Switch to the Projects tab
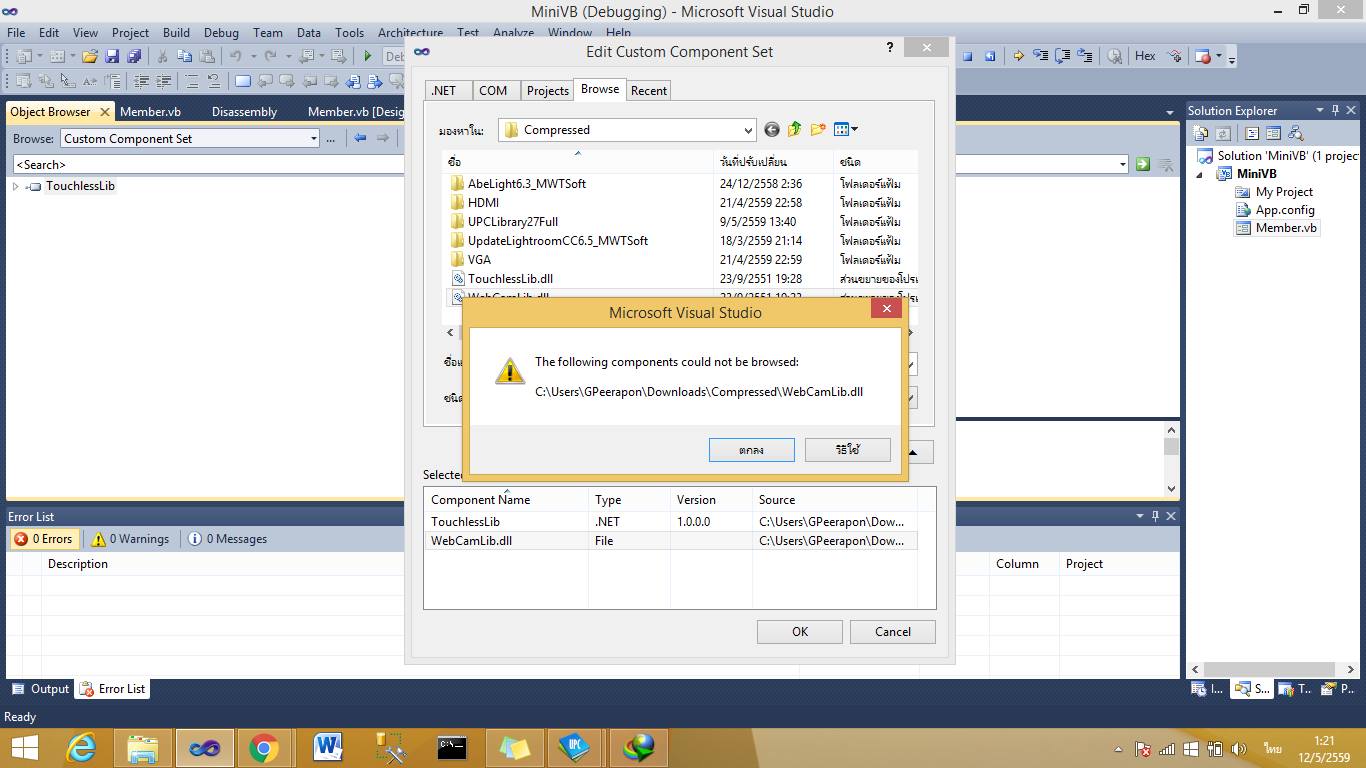Screen dimensions: 1366x768 pyautogui.click(x=547, y=90)
